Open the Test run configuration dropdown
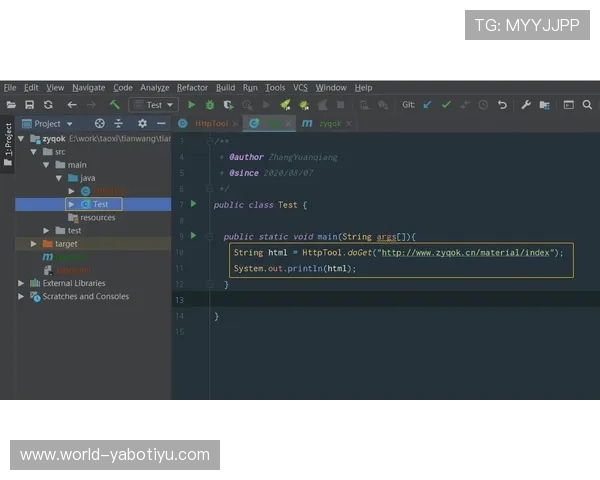 [x=155, y=104]
